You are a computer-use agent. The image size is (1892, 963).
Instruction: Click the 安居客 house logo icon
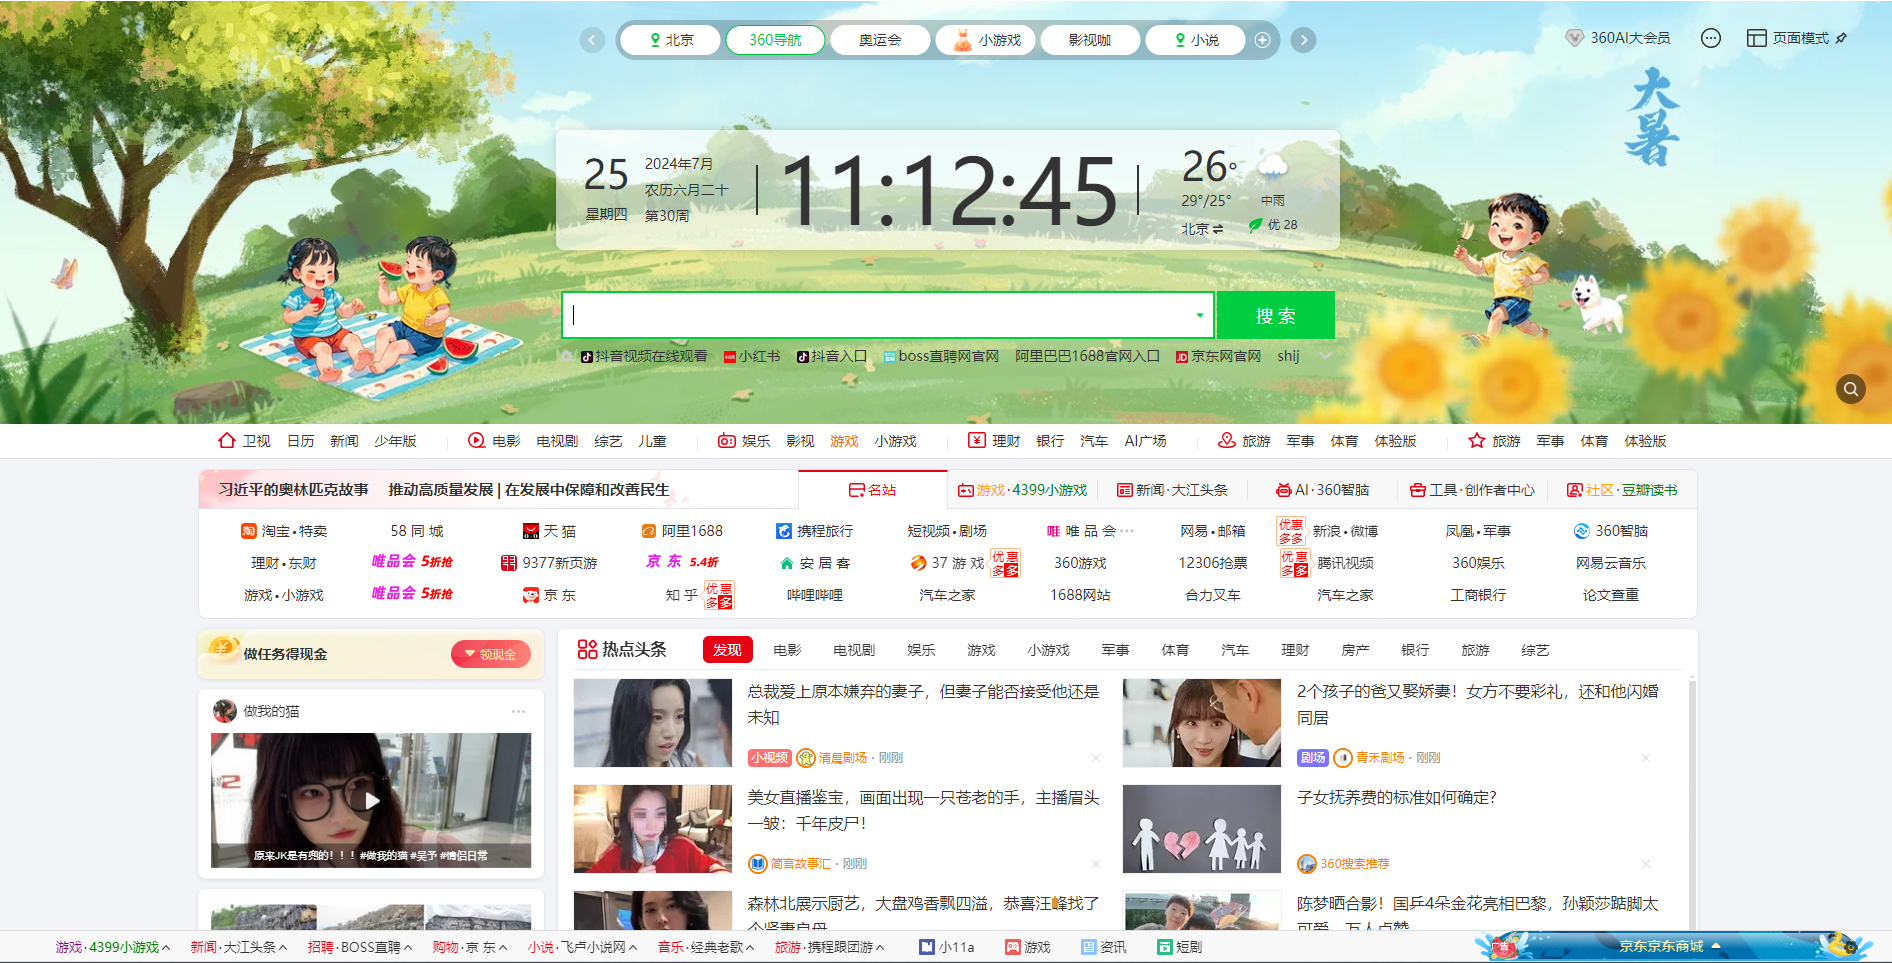[787, 563]
